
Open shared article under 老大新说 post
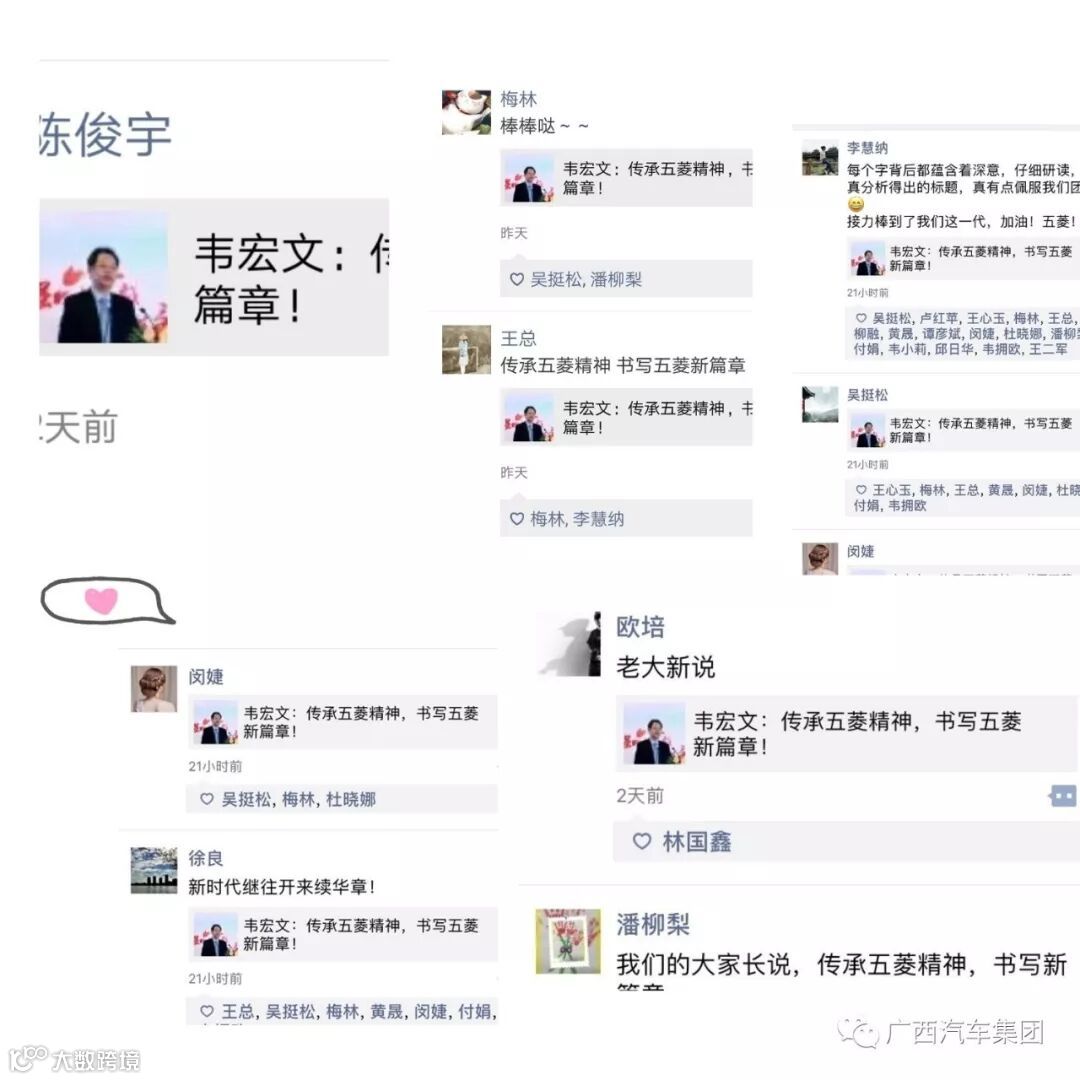tap(846, 734)
